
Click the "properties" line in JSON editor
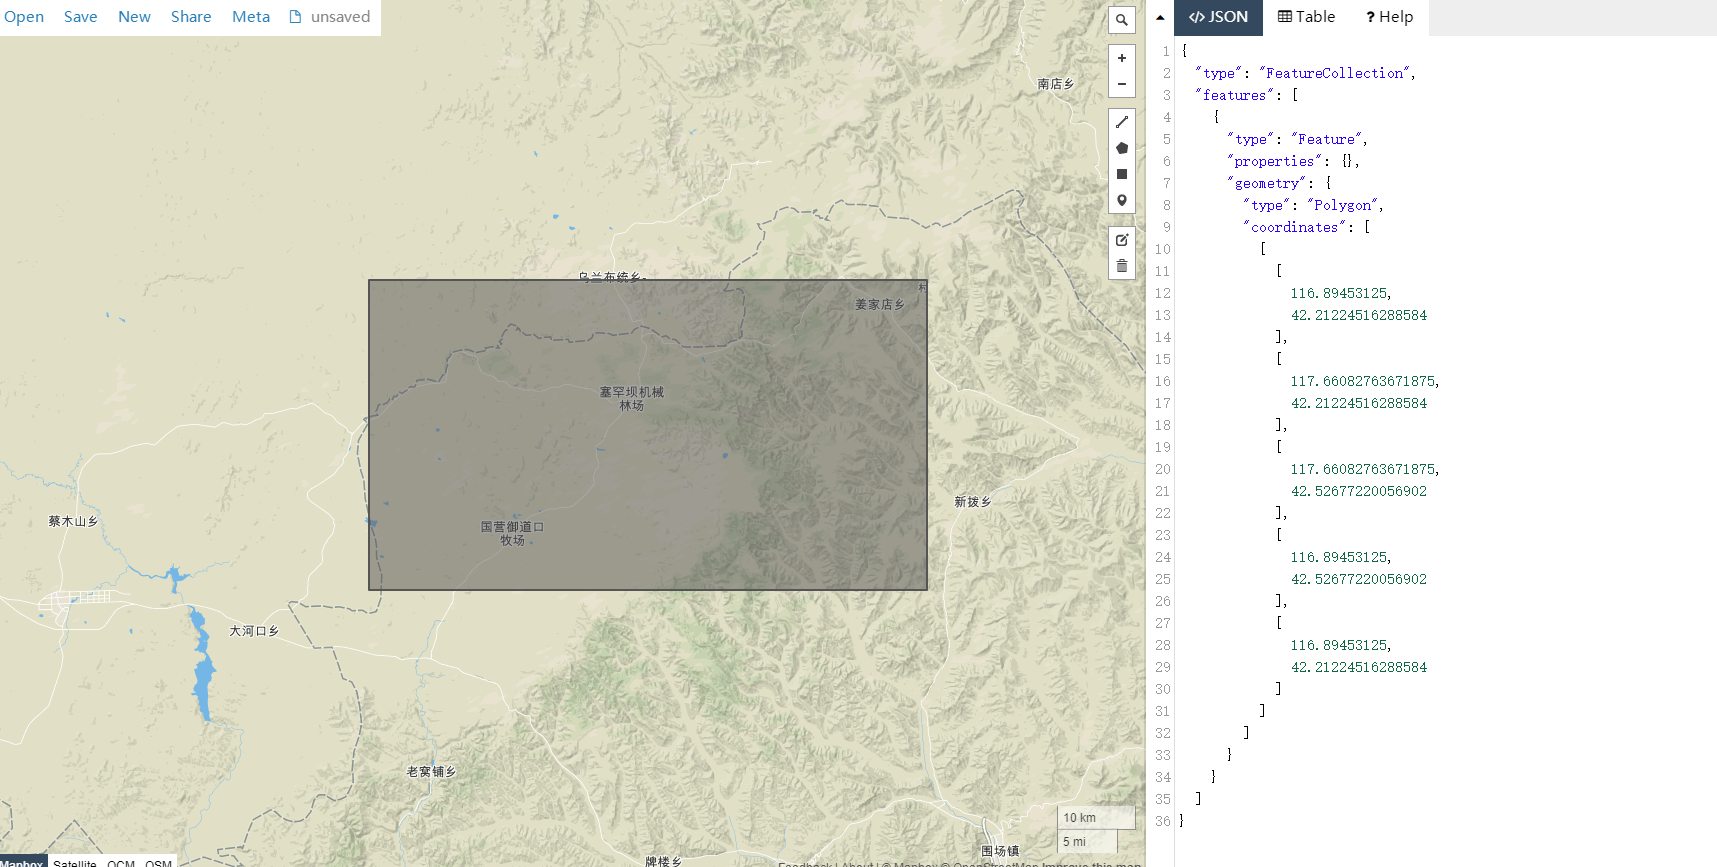click(x=1293, y=161)
